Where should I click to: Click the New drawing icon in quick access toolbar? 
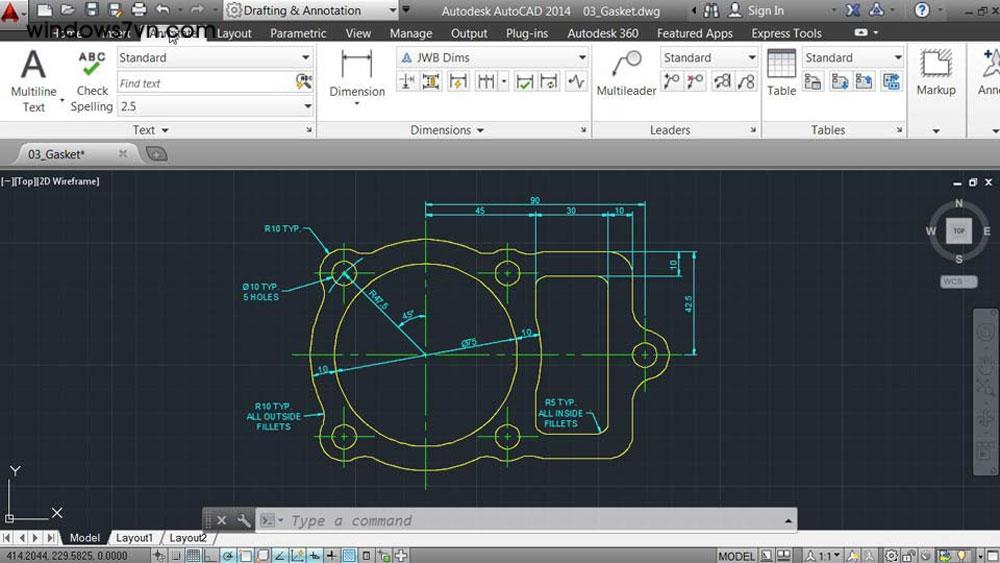[45, 10]
